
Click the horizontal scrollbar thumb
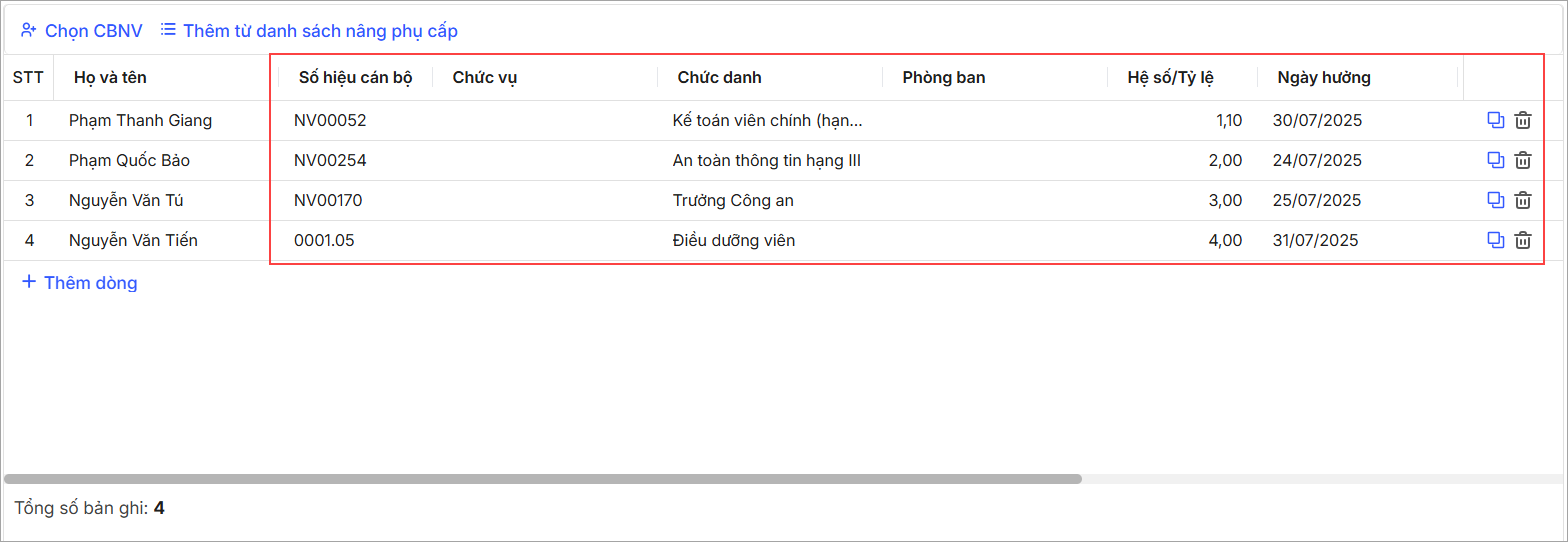pos(543,479)
